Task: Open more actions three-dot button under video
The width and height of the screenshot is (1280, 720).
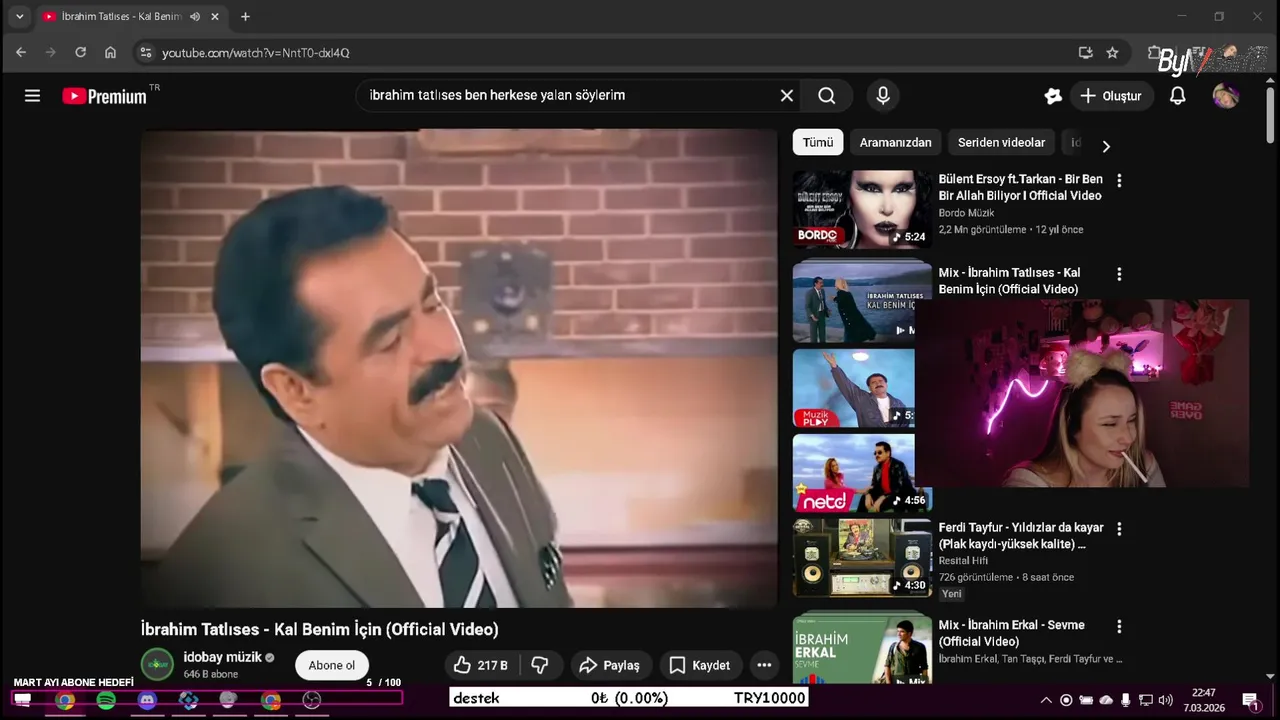Action: pos(764,665)
